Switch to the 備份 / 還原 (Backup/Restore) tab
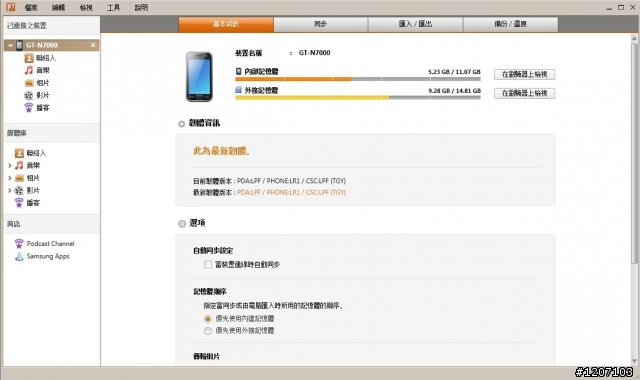The width and height of the screenshot is (640, 380). click(510, 24)
